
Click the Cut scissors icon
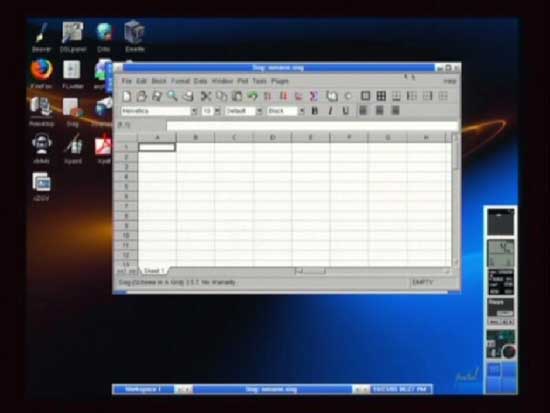[206, 96]
